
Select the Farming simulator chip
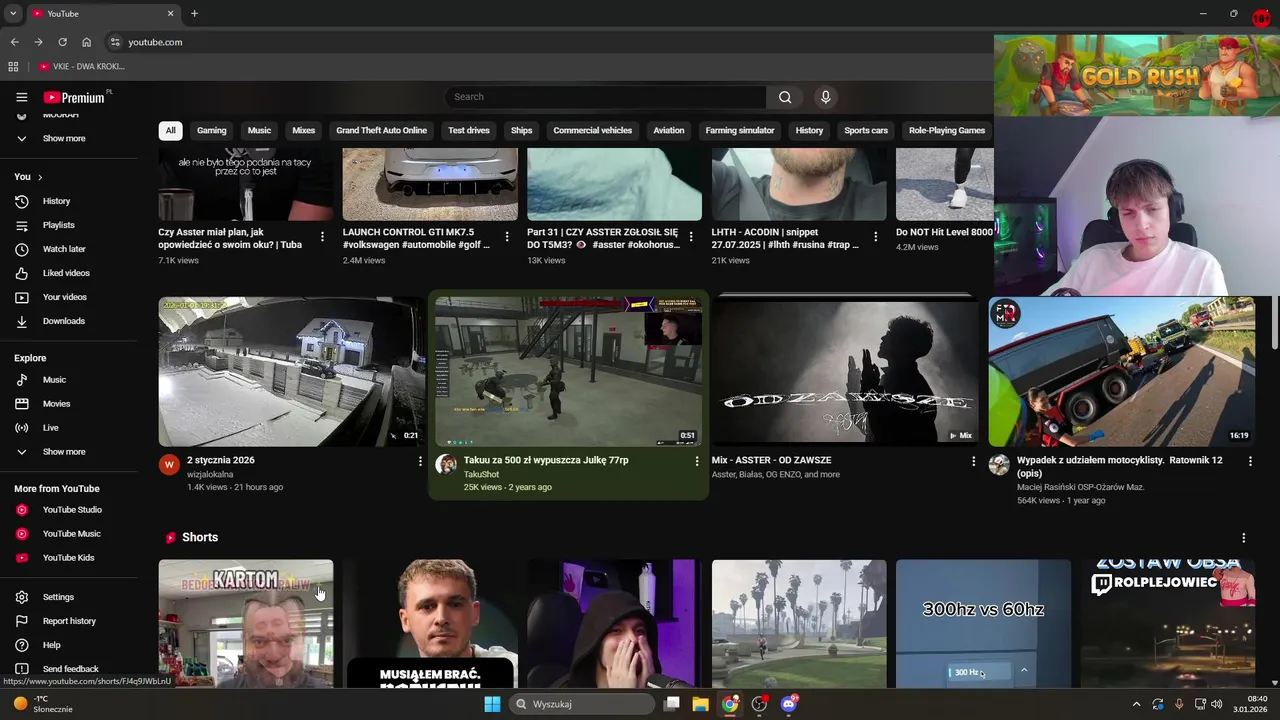coord(740,130)
